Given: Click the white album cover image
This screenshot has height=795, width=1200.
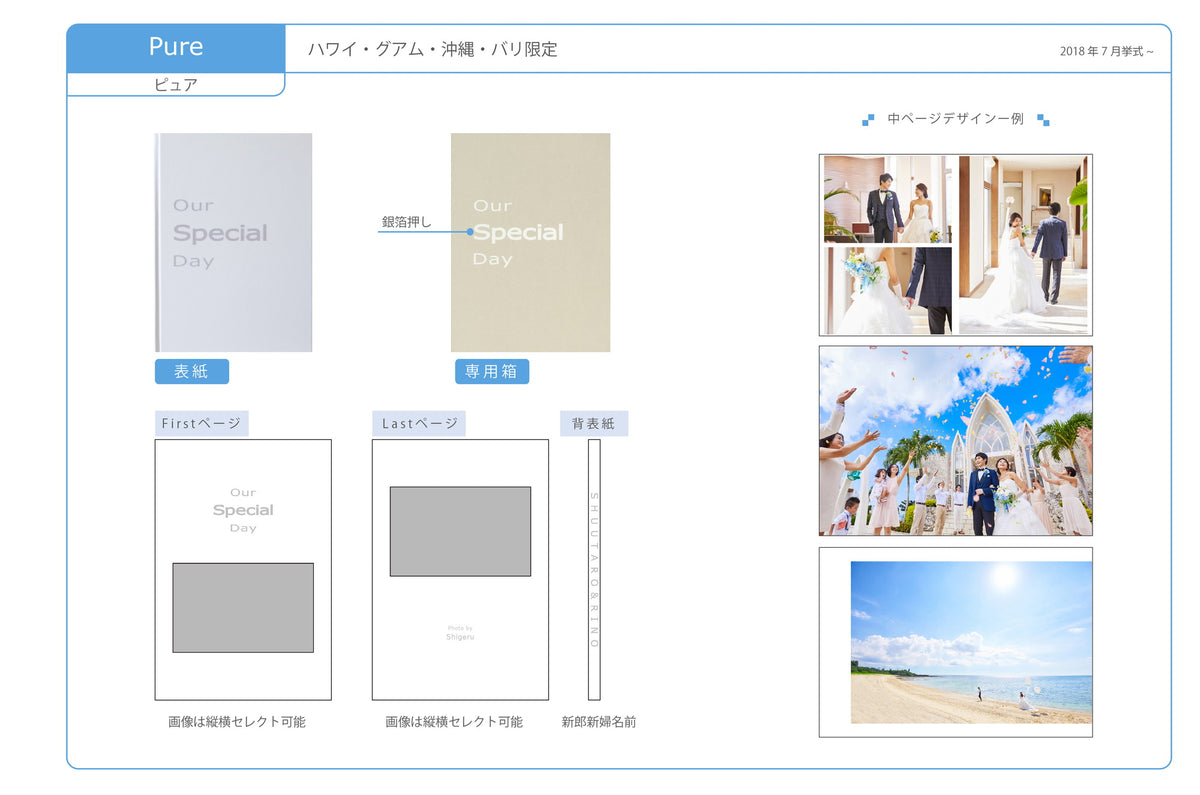Looking at the screenshot, I should tap(233, 243).
